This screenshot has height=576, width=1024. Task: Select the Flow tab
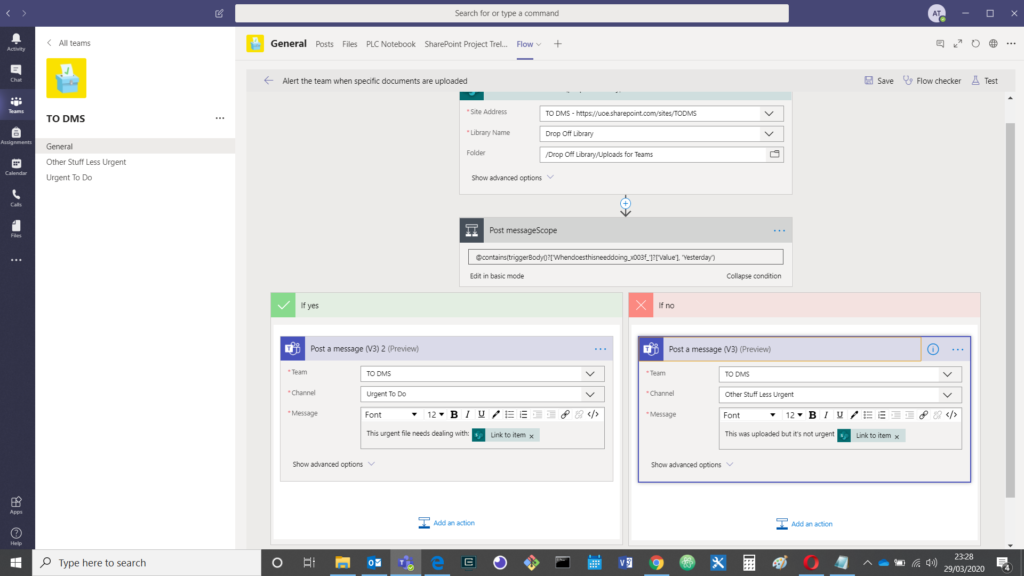tap(524, 44)
